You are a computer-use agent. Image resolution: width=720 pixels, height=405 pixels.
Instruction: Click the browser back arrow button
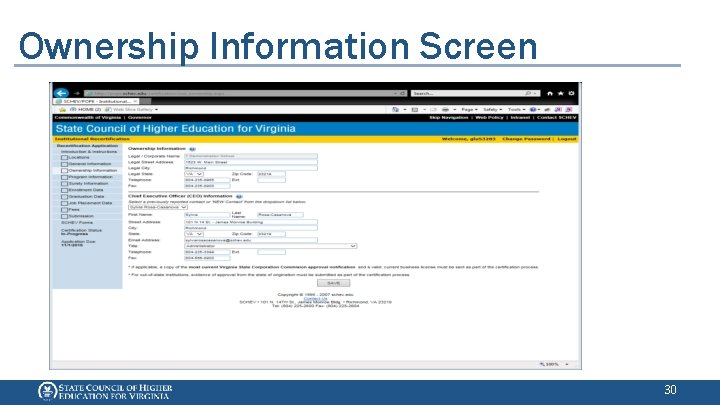coord(61,93)
